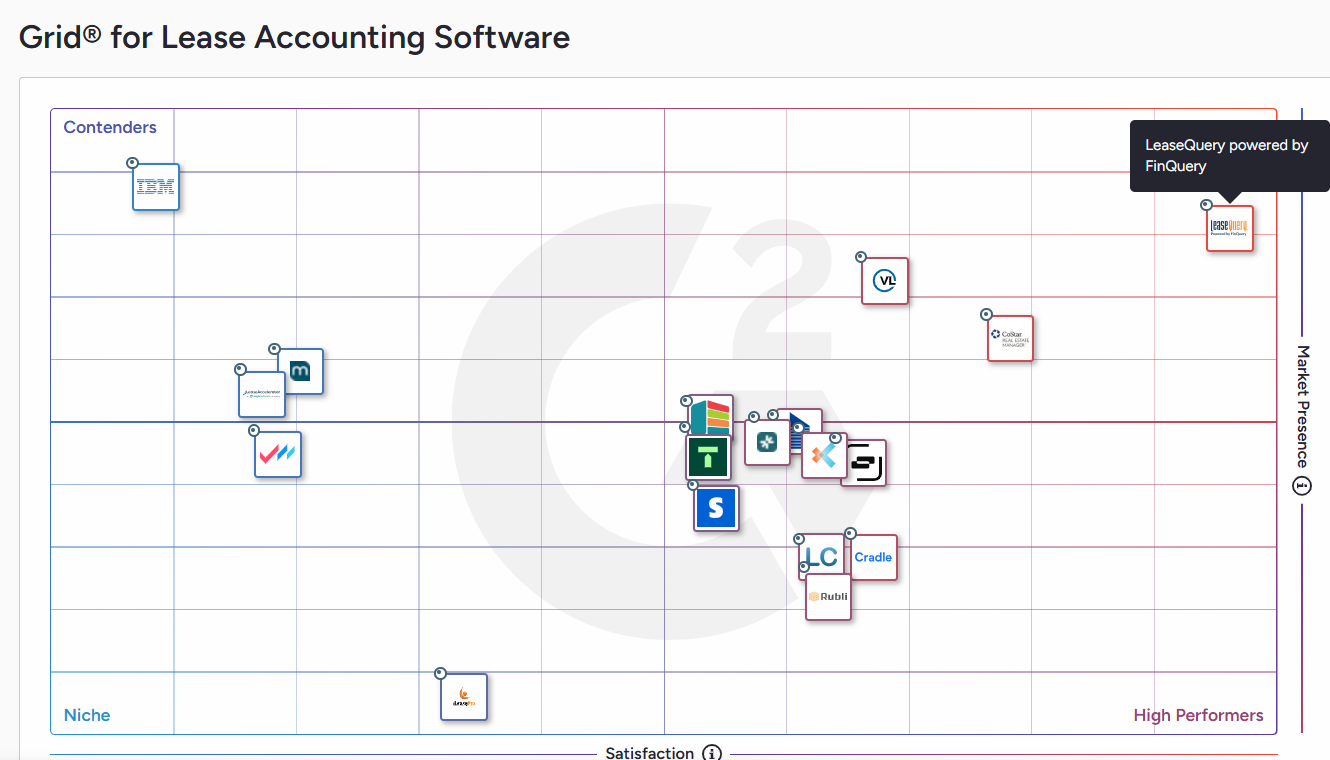This screenshot has width=1330, height=760.
Task: Click the blue S logo tile
Action: [716, 508]
